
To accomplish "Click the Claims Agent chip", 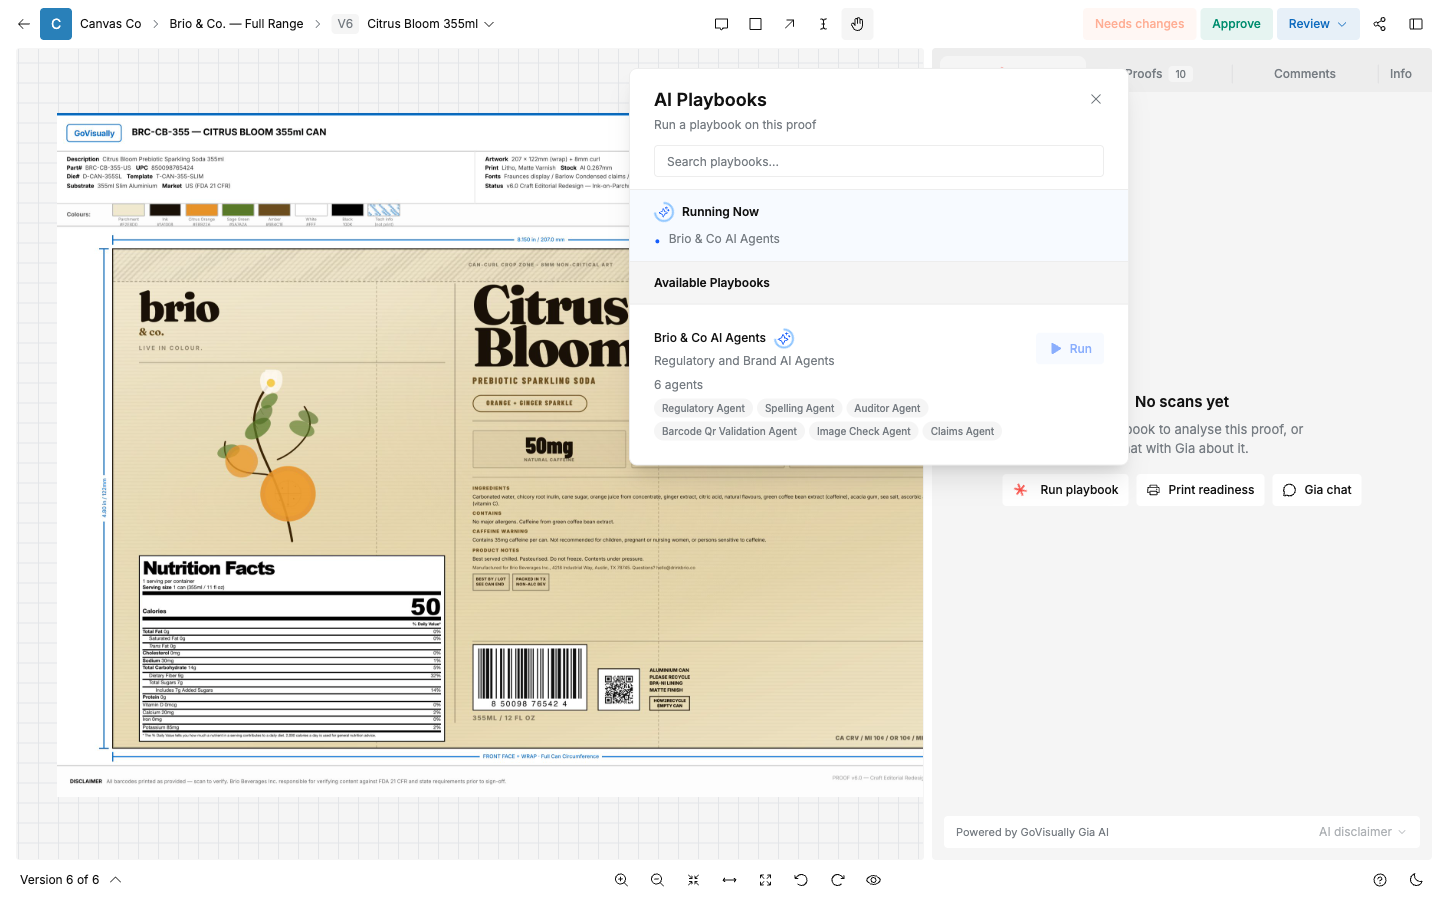I will [x=962, y=431].
